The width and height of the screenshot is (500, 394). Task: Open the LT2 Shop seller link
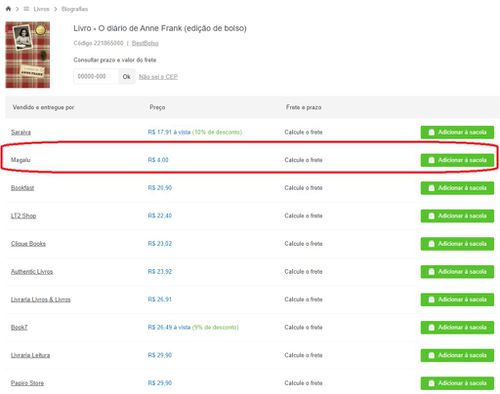[23, 216]
